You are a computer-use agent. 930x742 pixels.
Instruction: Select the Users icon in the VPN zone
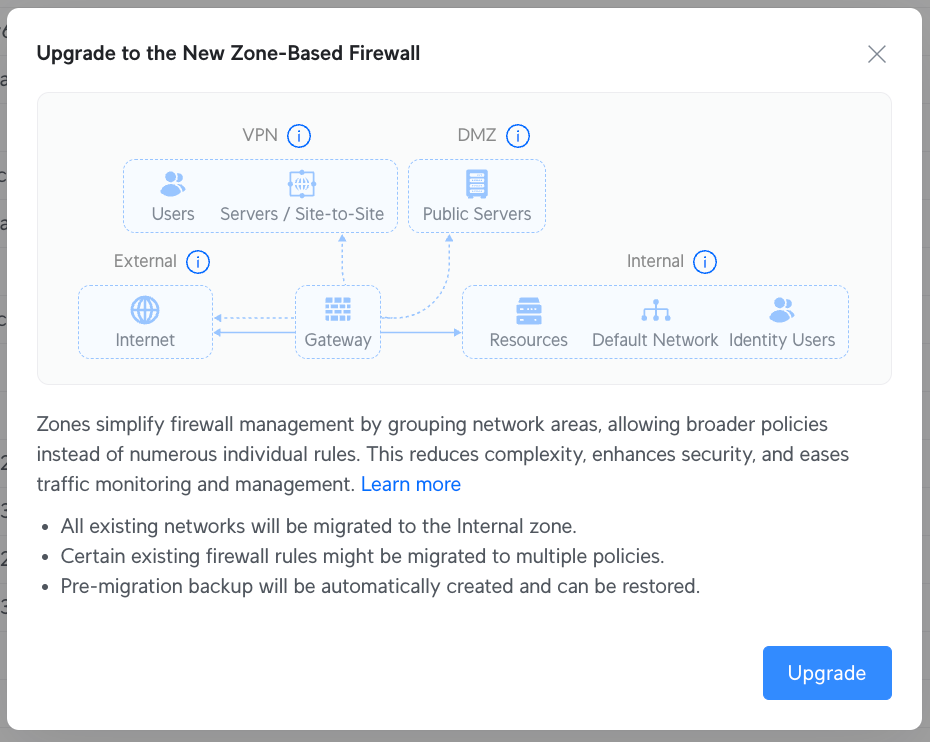(172, 182)
